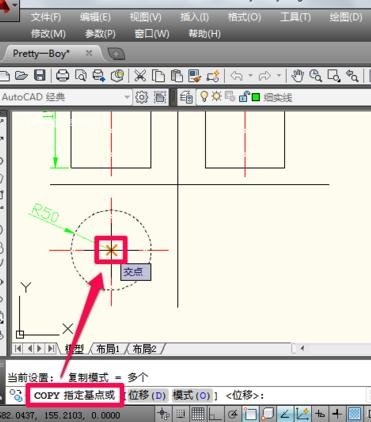Open the 窗口(W) menu
Image resolution: width=371 pixels, height=422 pixels.
152,34
